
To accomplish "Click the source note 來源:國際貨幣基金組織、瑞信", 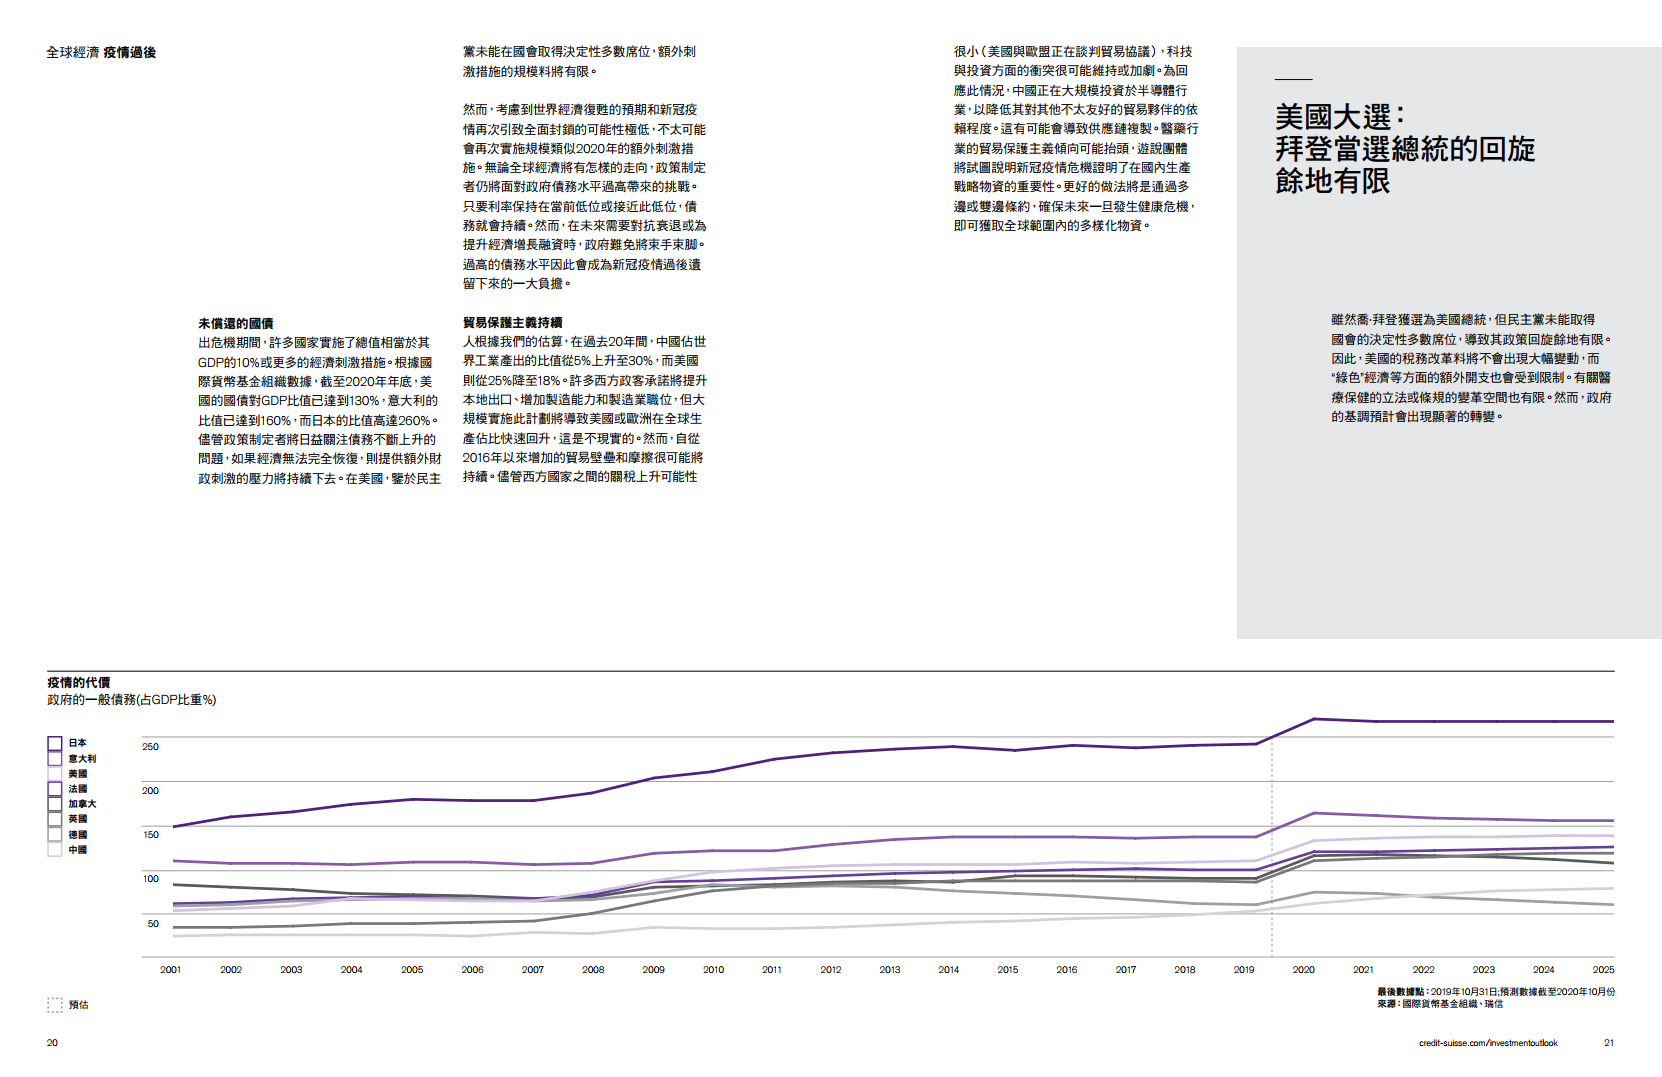I will (x=1440, y=1004).
